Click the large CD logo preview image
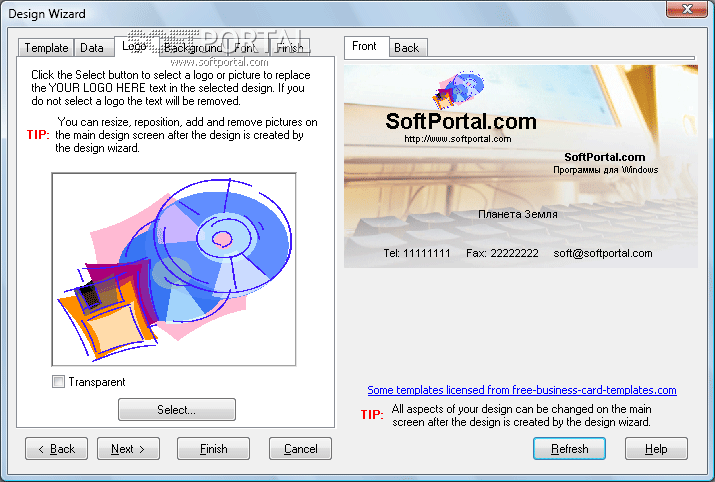The image size is (715, 482). click(174, 270)
